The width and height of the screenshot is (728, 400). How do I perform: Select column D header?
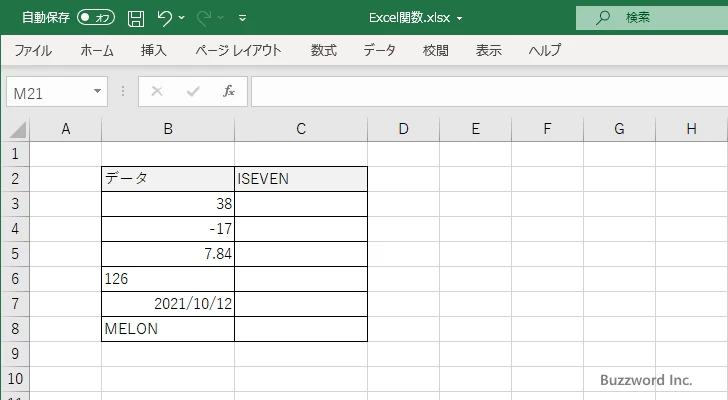tap(403, 129)
